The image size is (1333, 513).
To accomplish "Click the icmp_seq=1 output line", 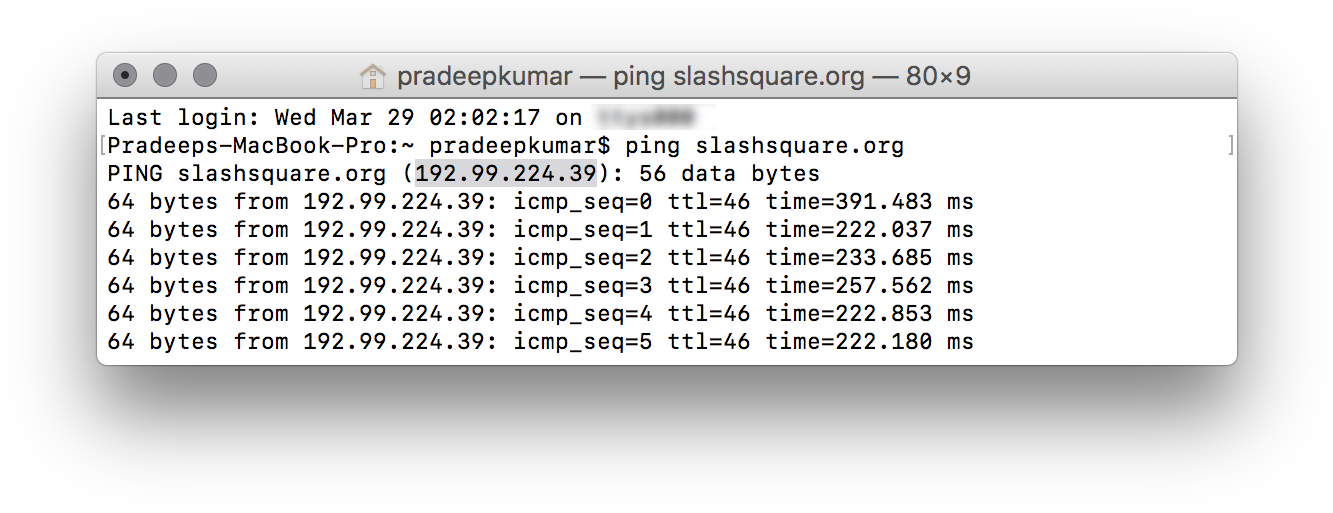I will pos(540,230).
